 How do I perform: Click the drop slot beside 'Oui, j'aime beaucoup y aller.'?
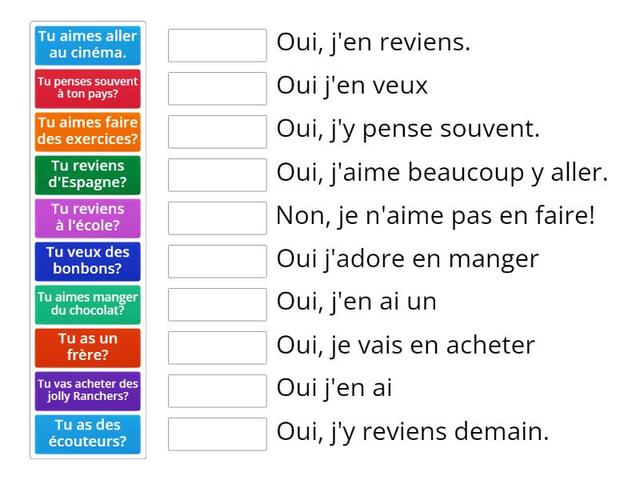click(217, 175)
